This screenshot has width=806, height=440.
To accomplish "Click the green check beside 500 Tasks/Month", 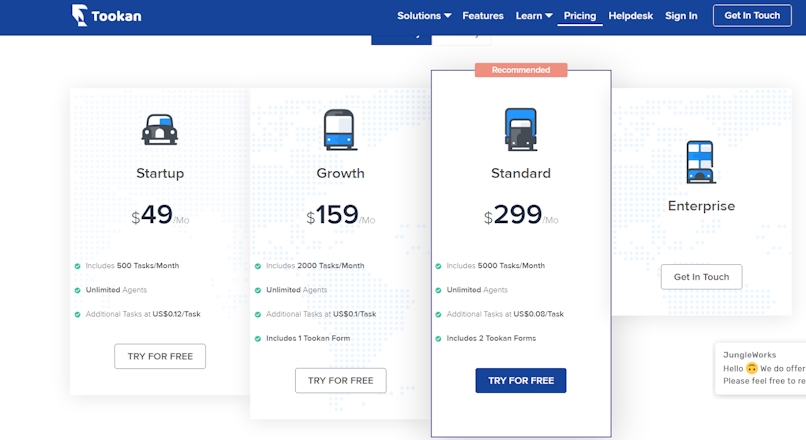I will click(x=78, y=266).
